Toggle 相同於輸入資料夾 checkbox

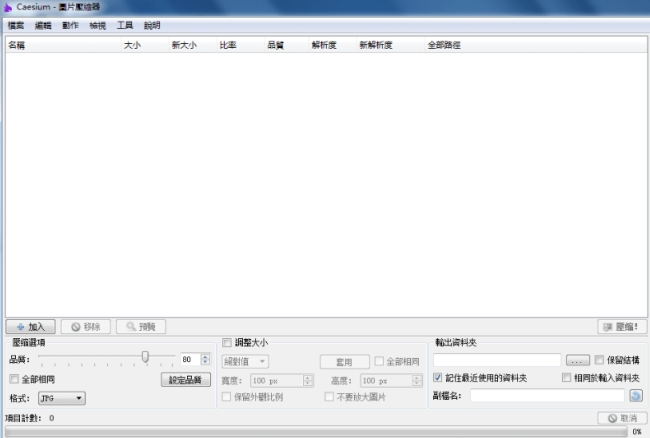click(566, 378)
